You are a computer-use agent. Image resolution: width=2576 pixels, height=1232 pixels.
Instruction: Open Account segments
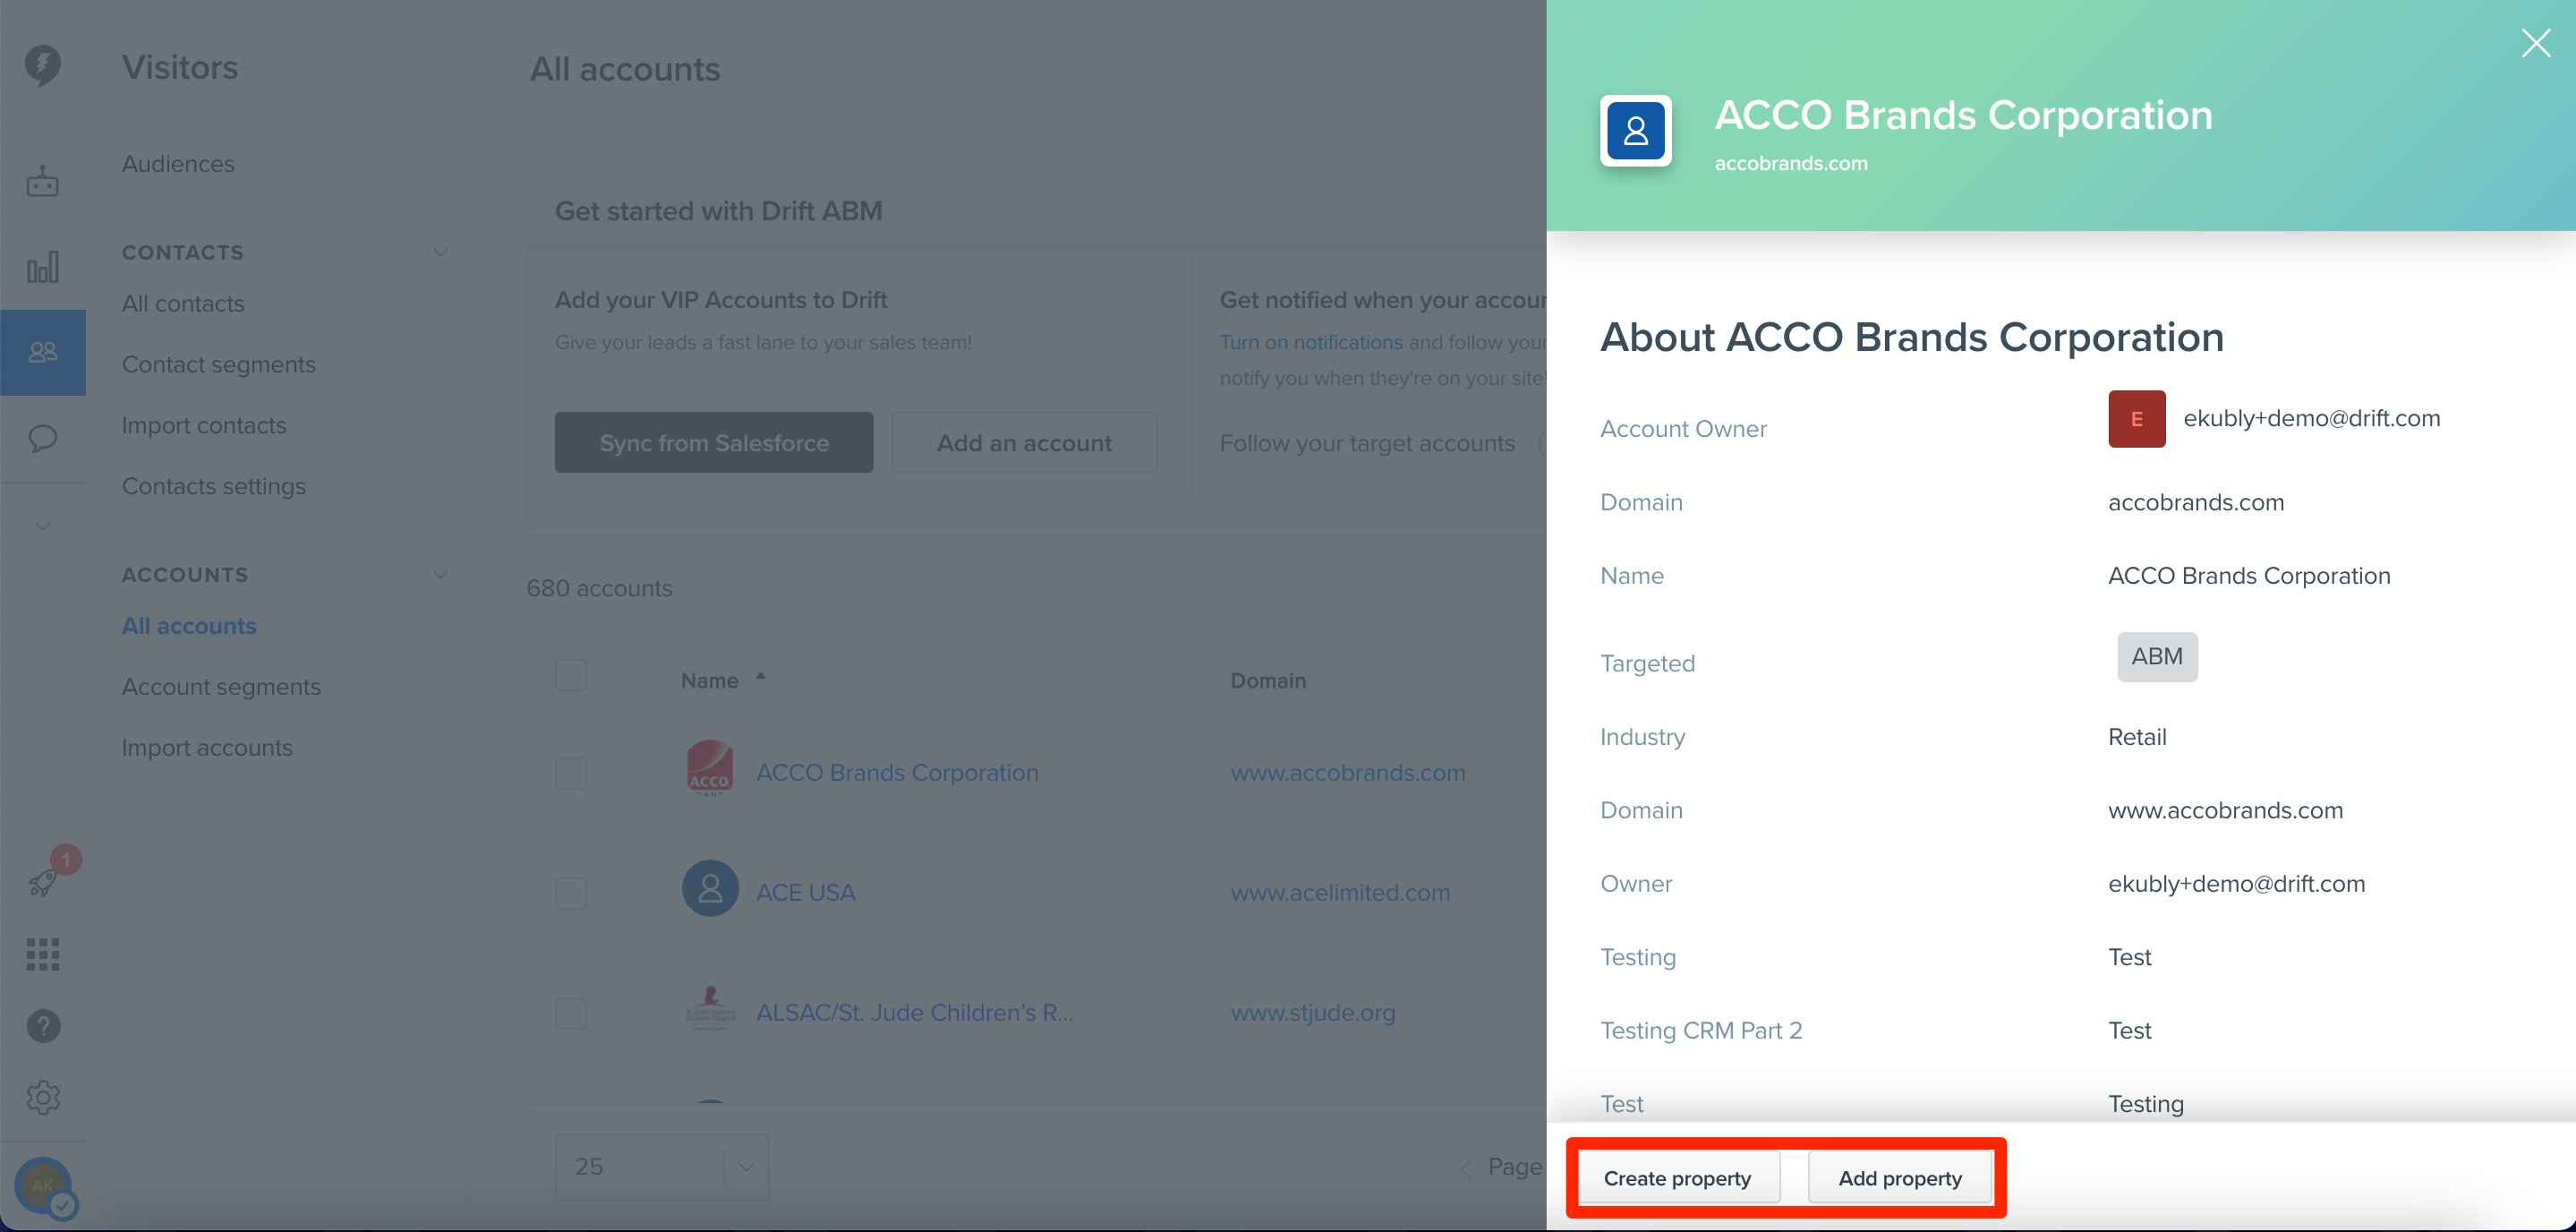pos(221,687)
